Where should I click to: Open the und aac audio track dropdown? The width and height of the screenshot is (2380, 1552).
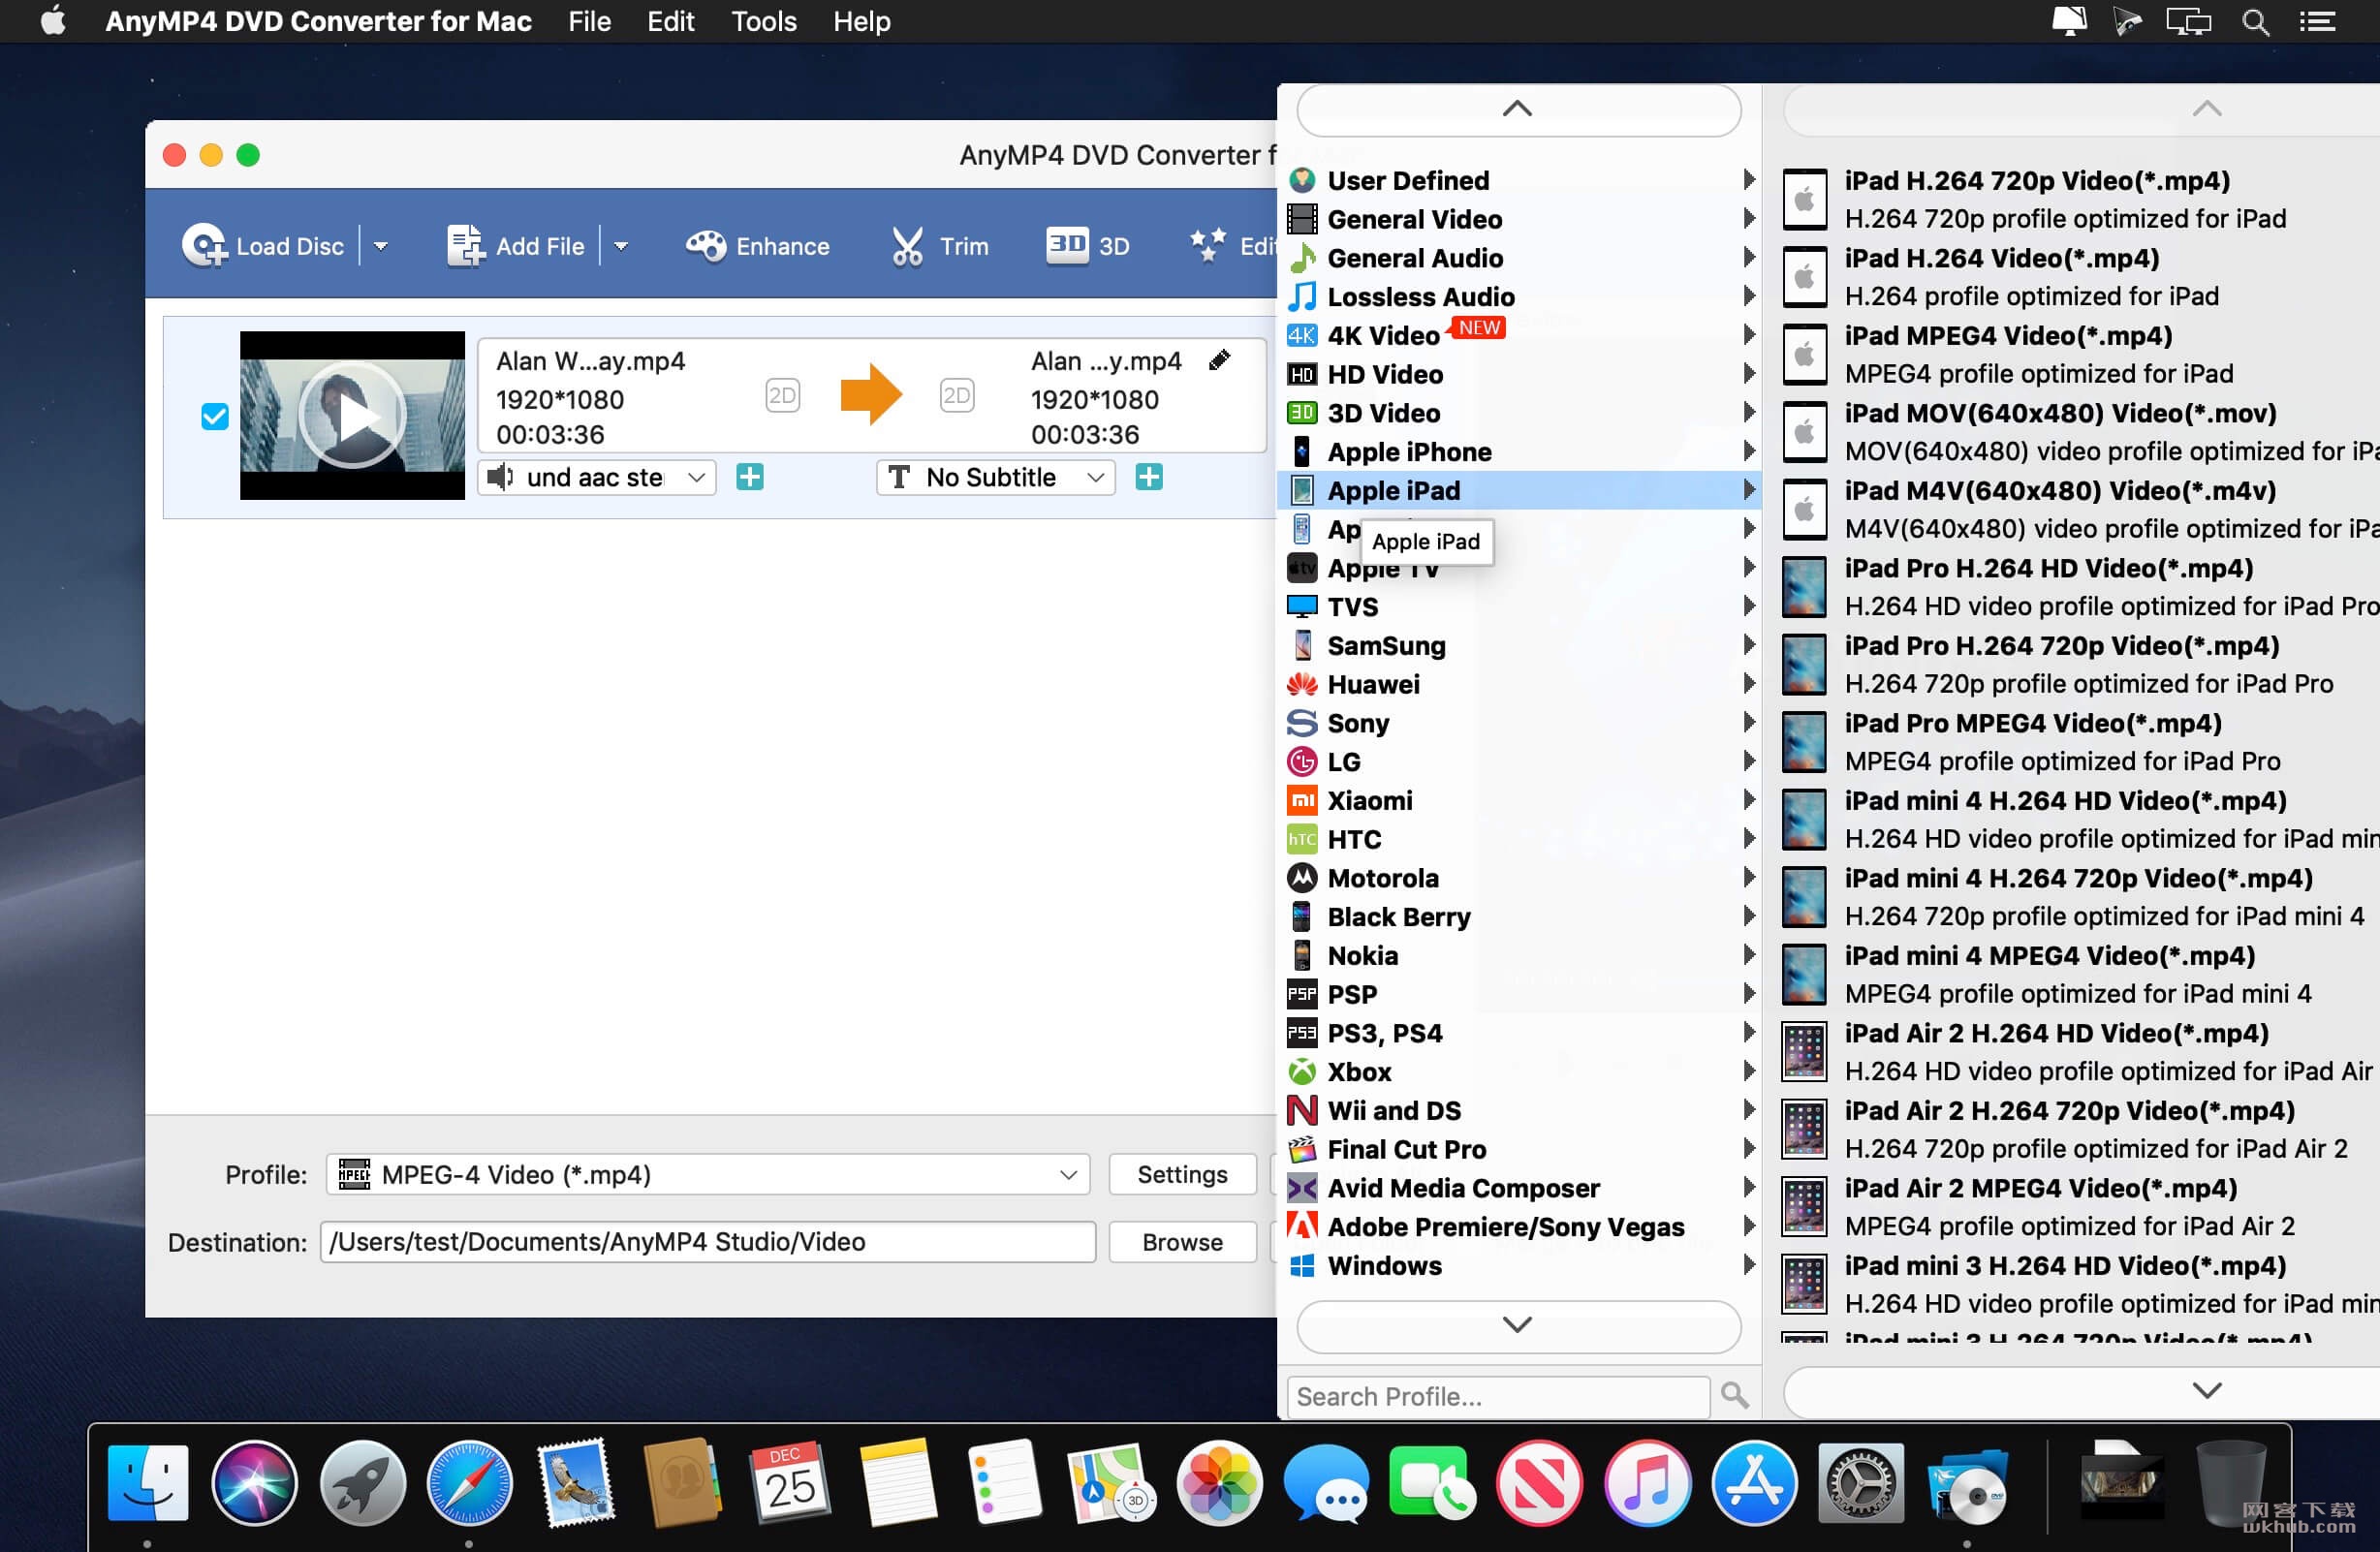[597, 477]
